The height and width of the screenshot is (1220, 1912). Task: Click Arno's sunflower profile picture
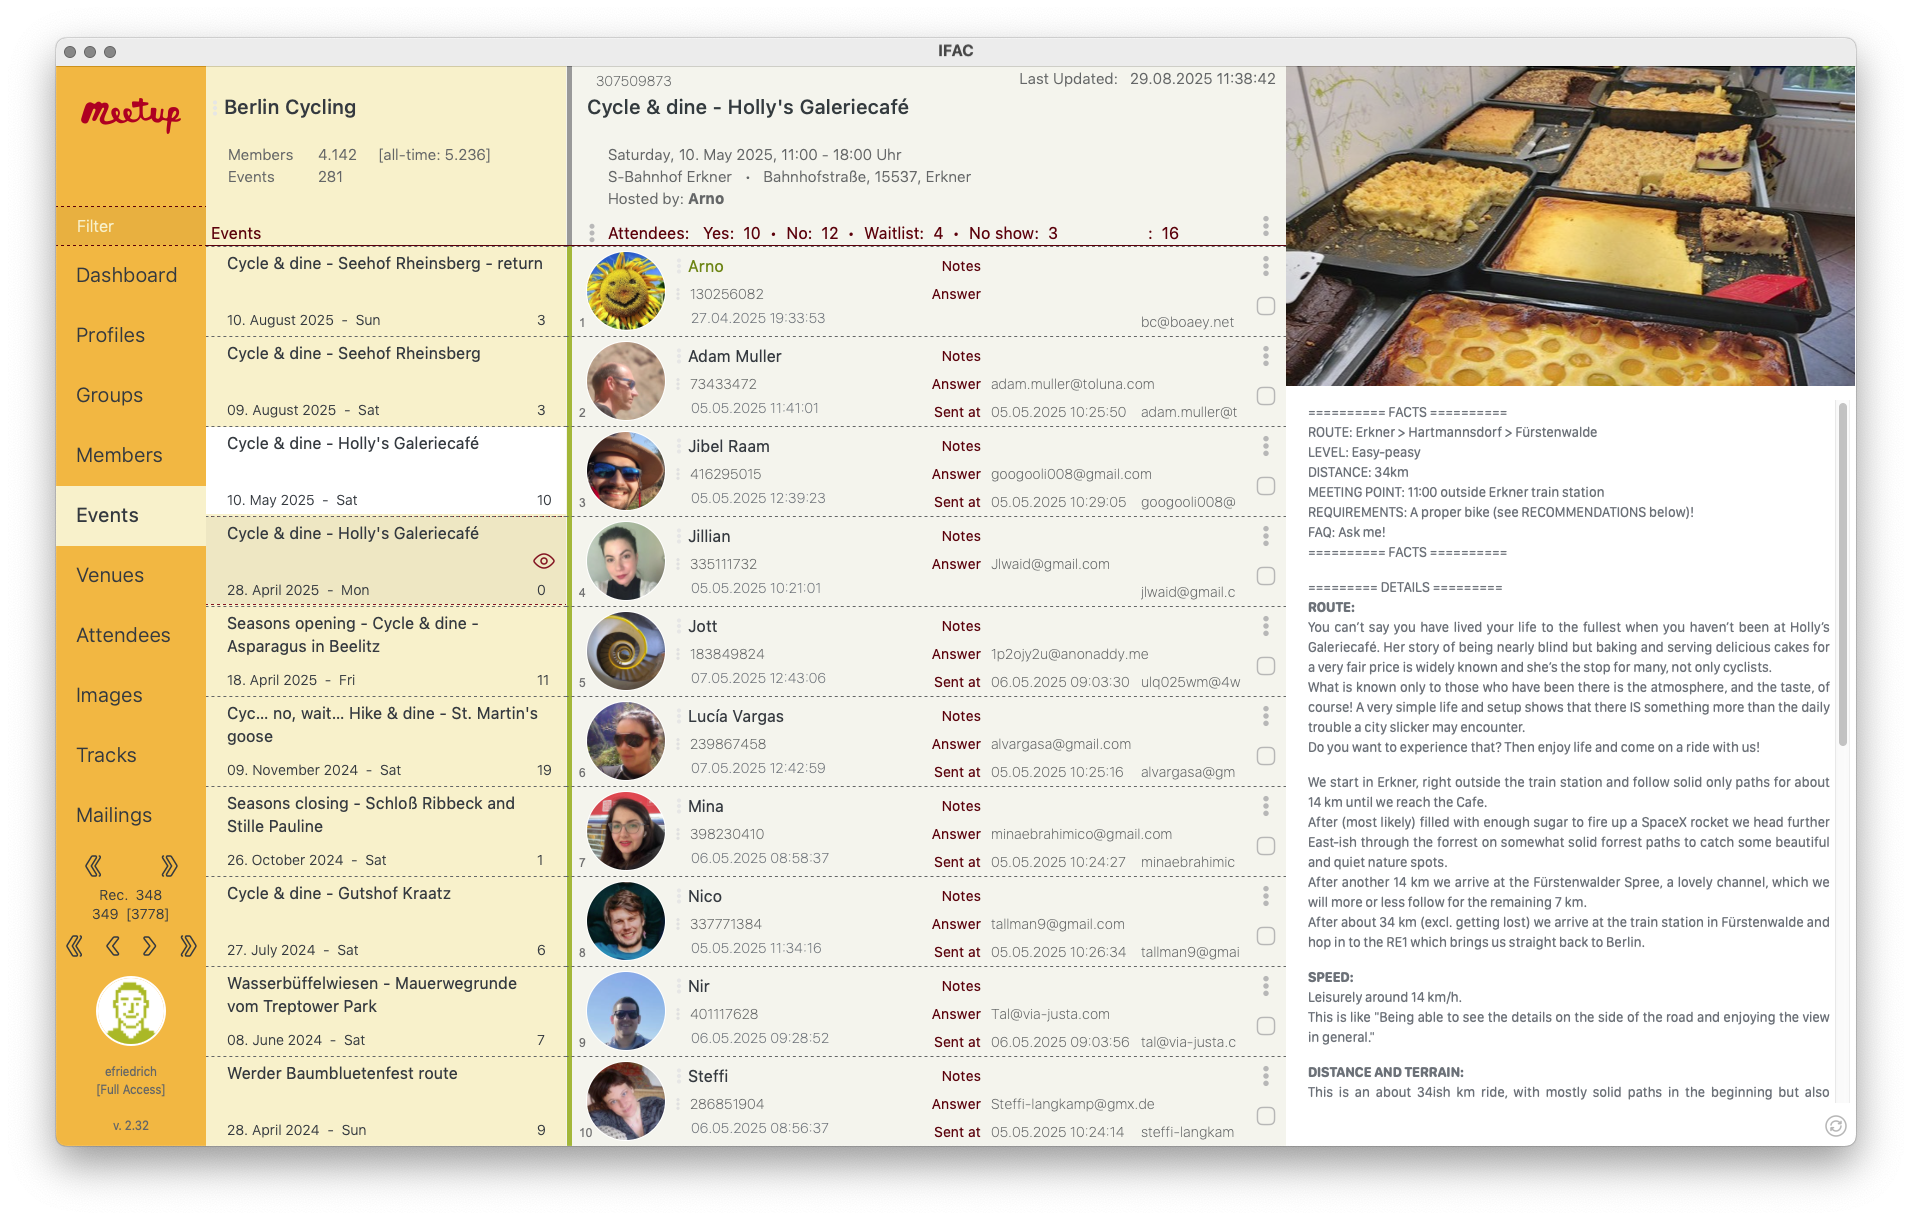626,291
